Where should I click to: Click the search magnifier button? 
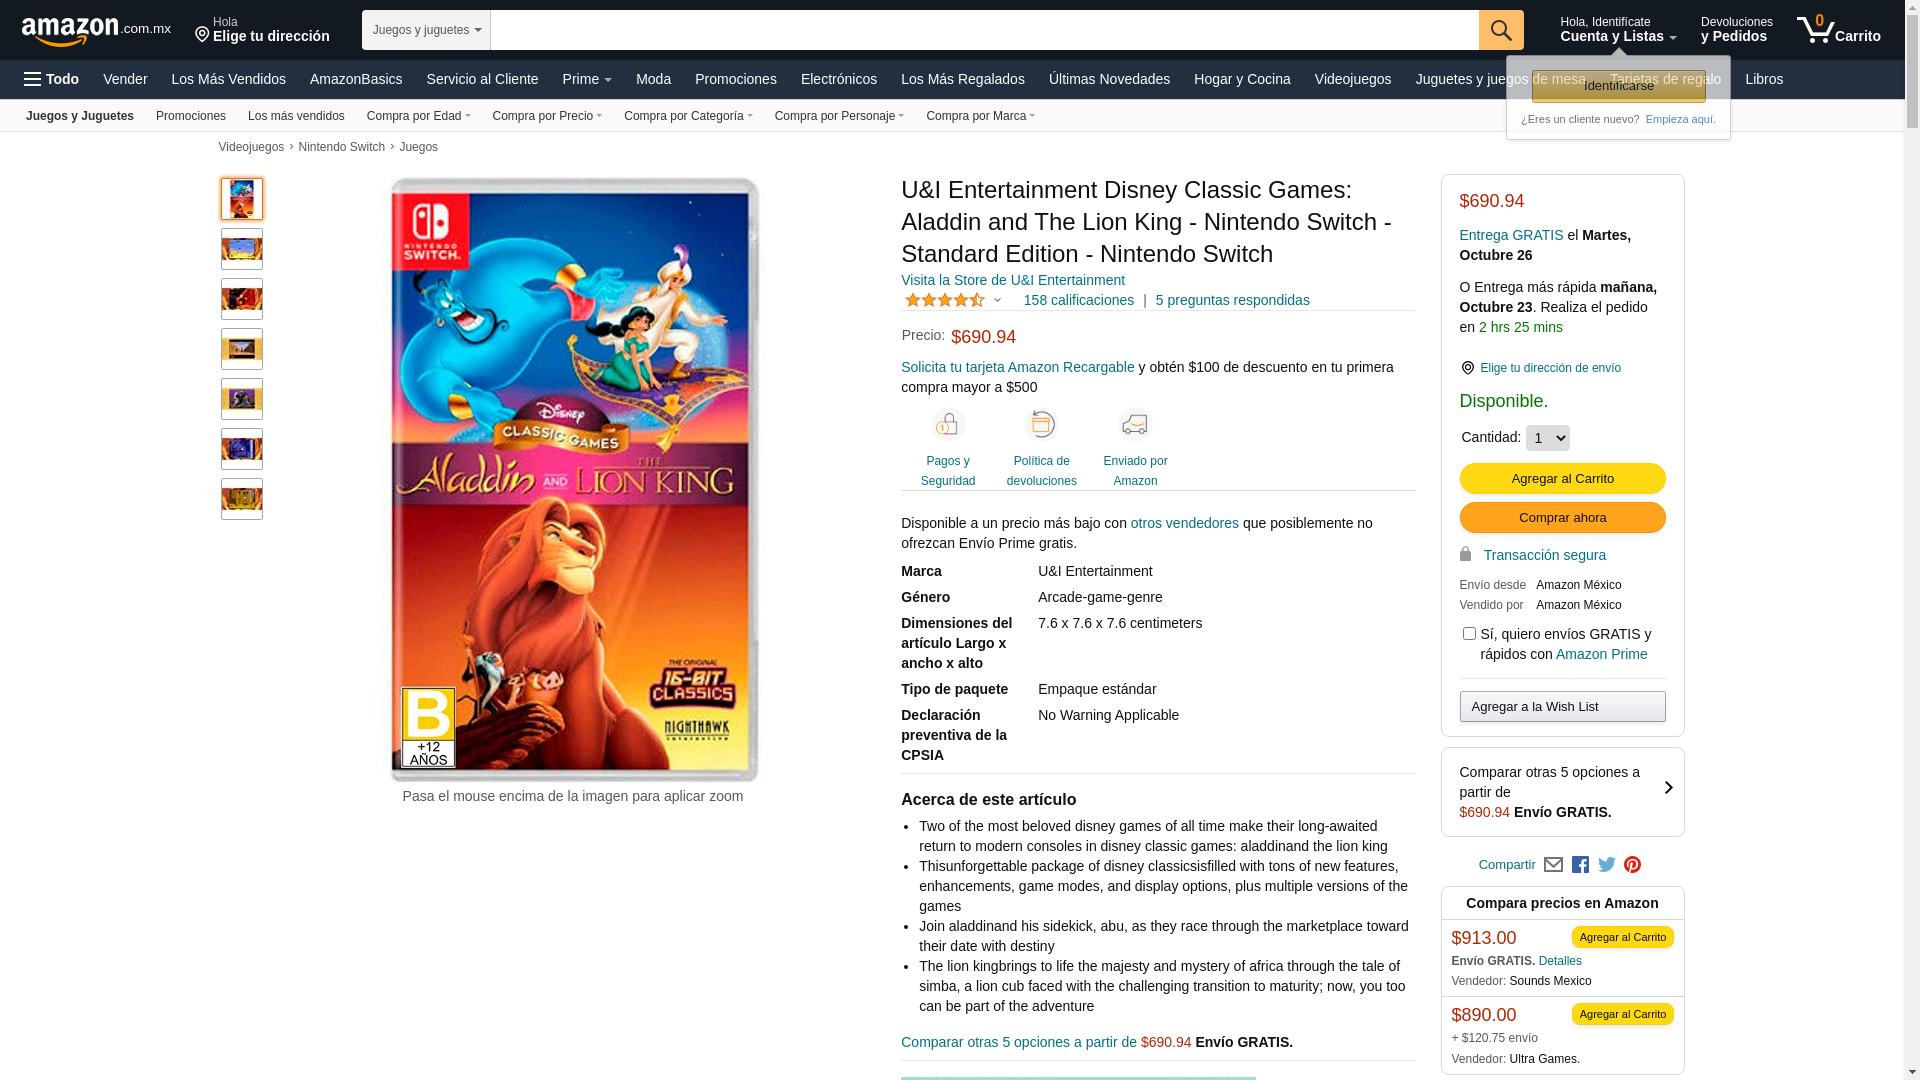(x=1501, y=30)
